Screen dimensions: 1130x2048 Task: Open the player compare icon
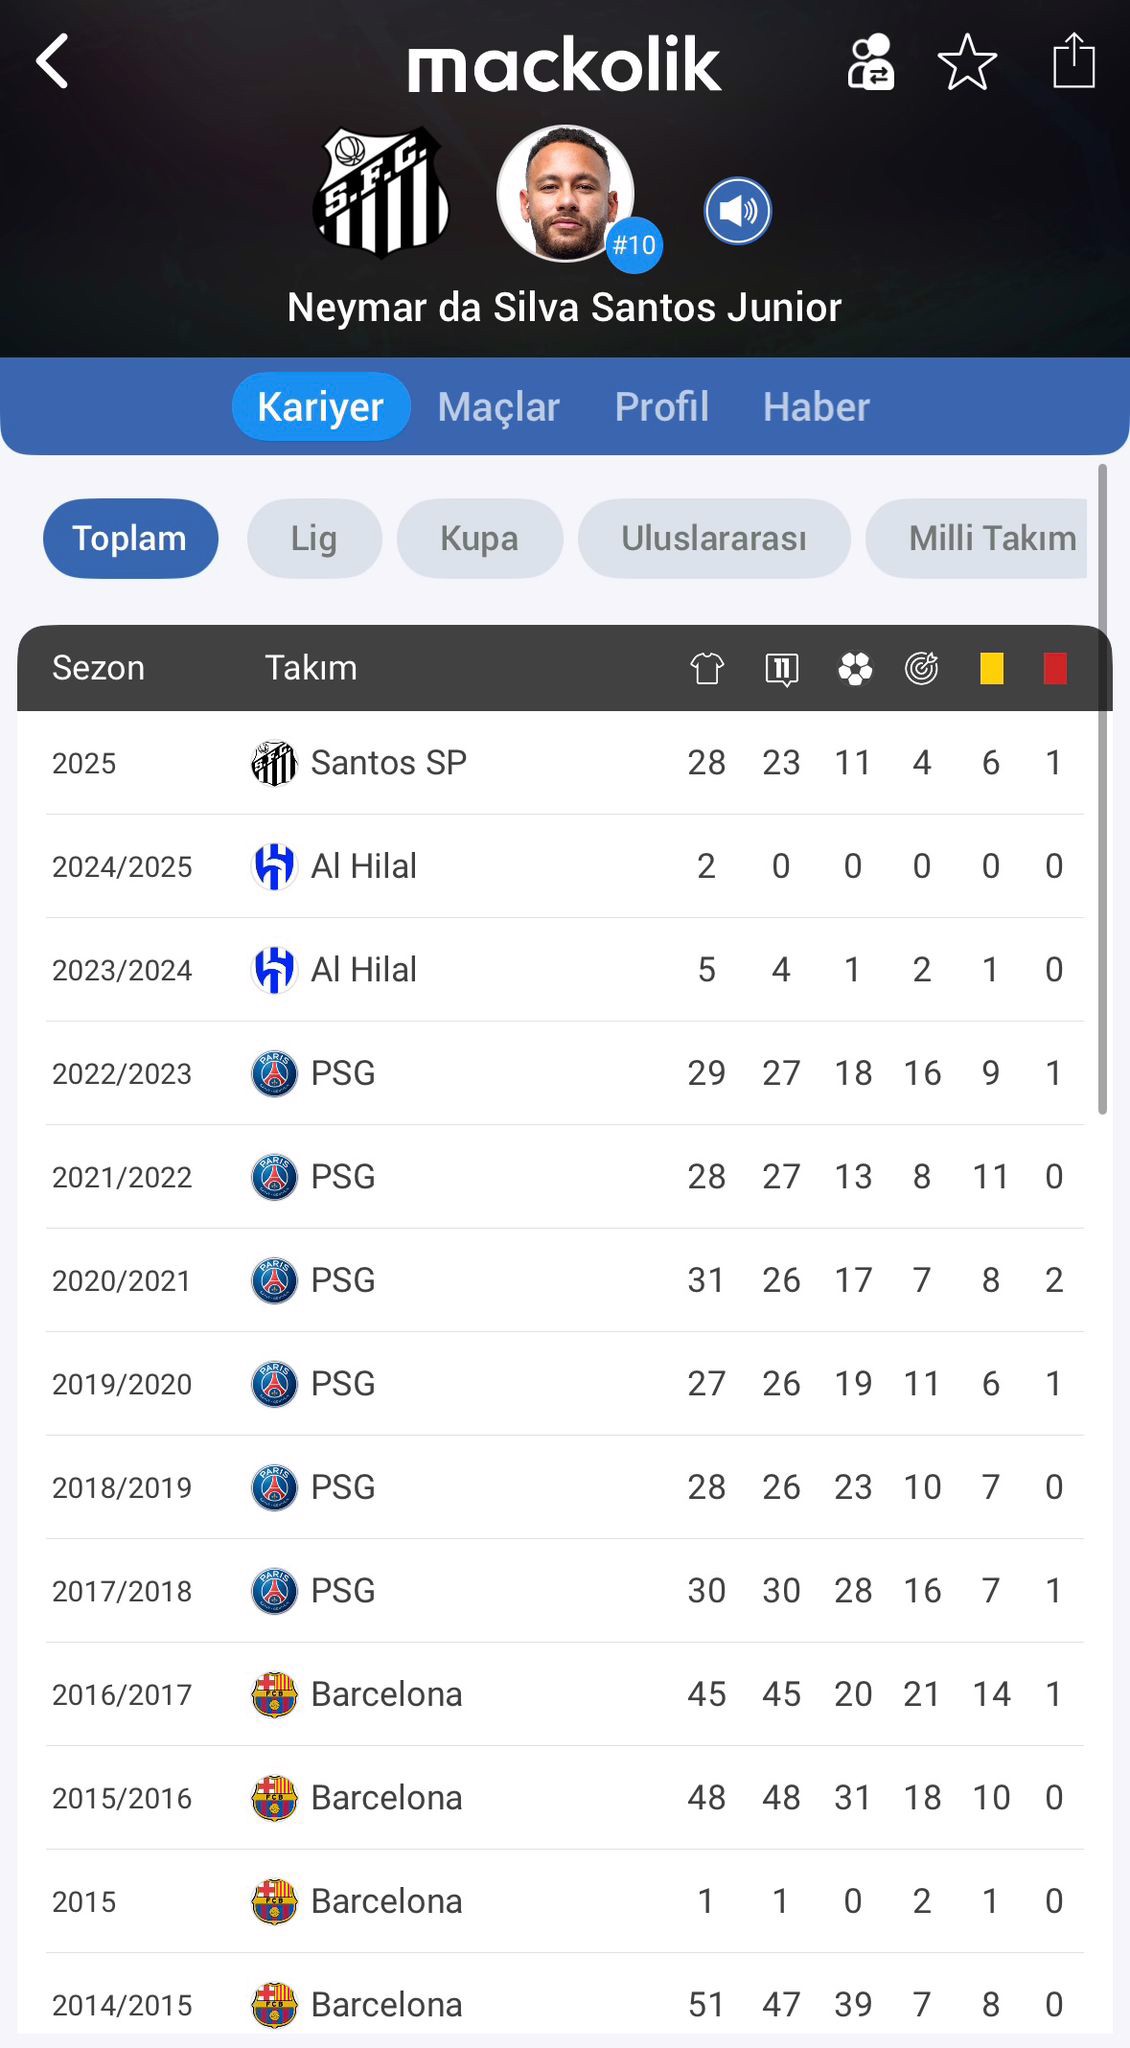click(870, 62)
